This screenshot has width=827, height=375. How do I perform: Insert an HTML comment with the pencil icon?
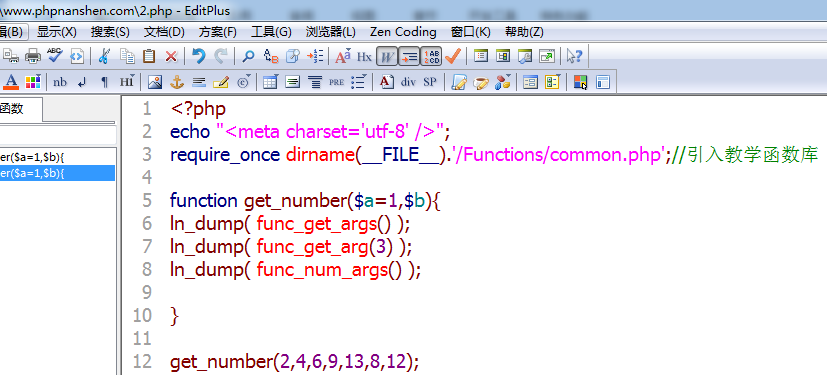click(x=221, y=82)
